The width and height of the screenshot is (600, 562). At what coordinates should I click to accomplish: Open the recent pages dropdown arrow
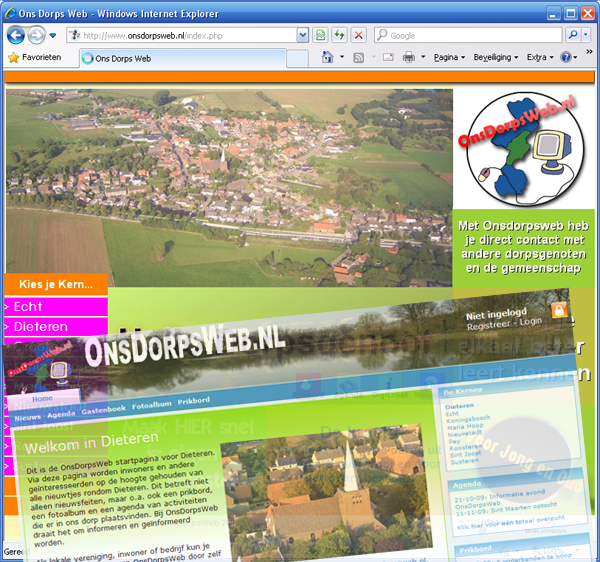53,36
